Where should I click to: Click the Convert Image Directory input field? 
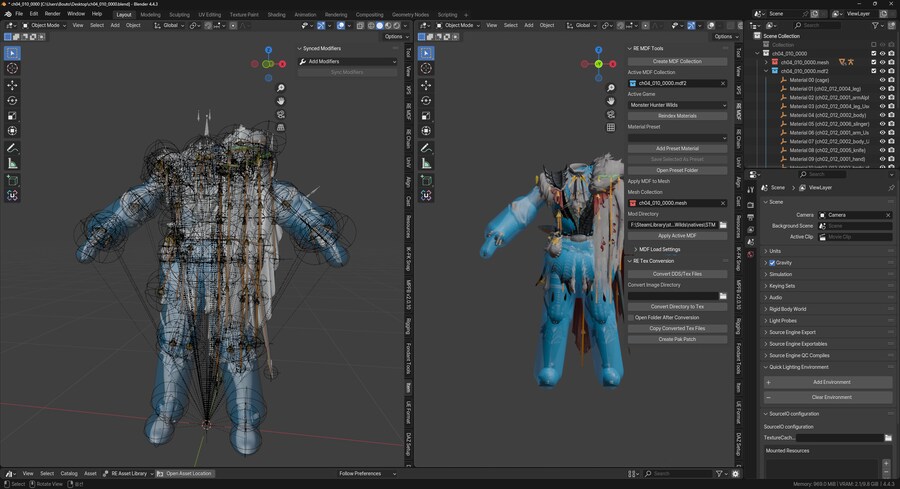(x=673, y=296)
